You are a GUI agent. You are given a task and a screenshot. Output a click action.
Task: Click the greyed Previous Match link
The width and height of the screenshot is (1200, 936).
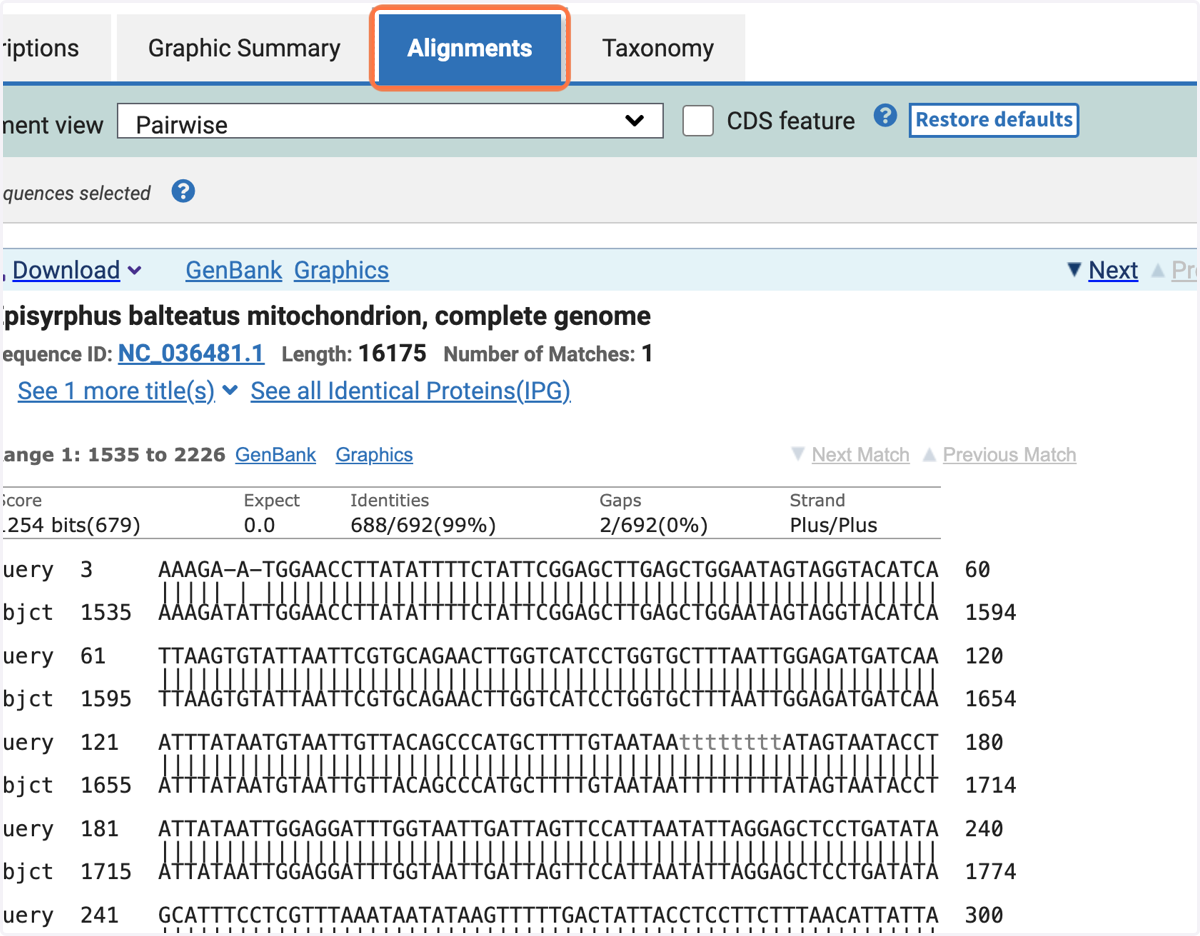[x=1009, y=455]
